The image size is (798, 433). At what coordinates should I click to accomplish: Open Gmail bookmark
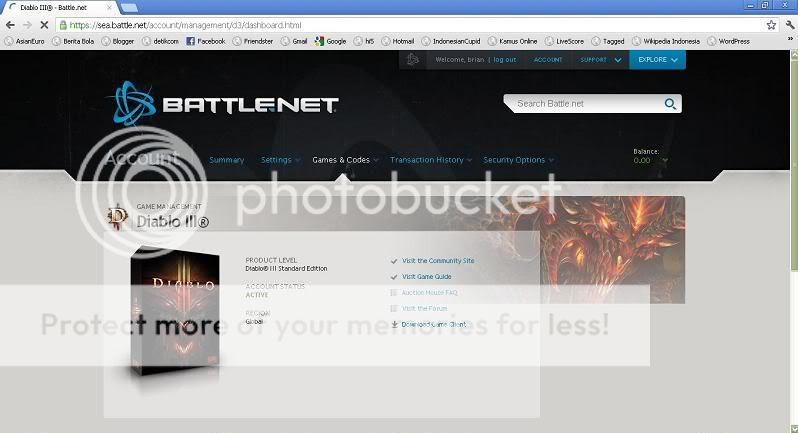[x=294, y=41]
